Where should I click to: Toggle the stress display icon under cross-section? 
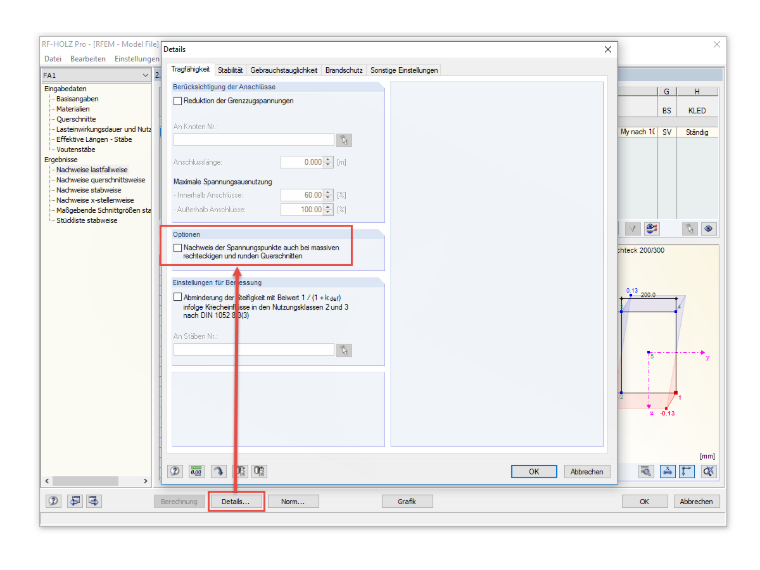tap(667, 471)
